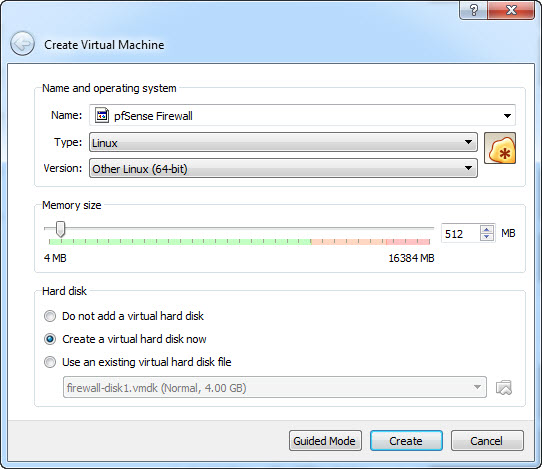The height and width of the screenshot is (469, 542).
Task: Select Create a virtual hard disk now
Action: pyautogui.click(x=50, y=339)
